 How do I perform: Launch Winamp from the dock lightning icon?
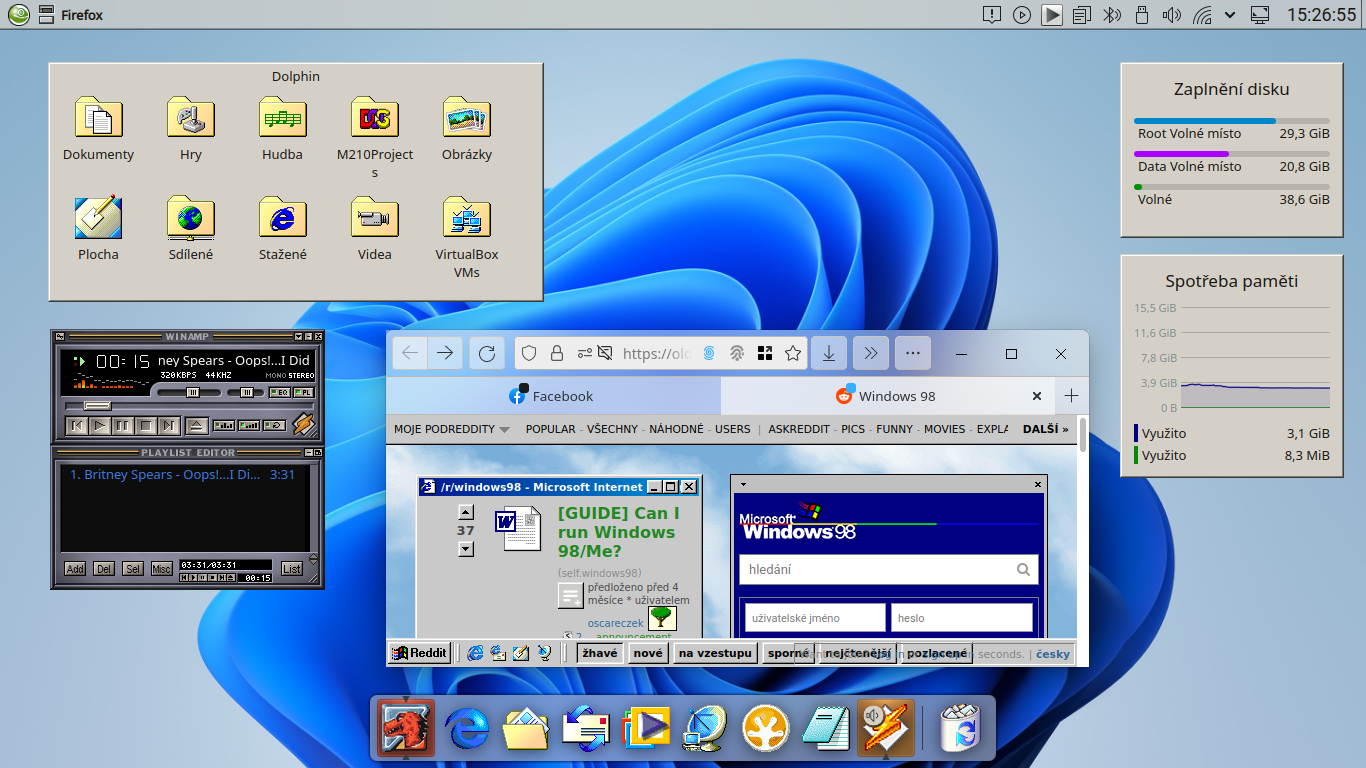click(x=884, y=727)
